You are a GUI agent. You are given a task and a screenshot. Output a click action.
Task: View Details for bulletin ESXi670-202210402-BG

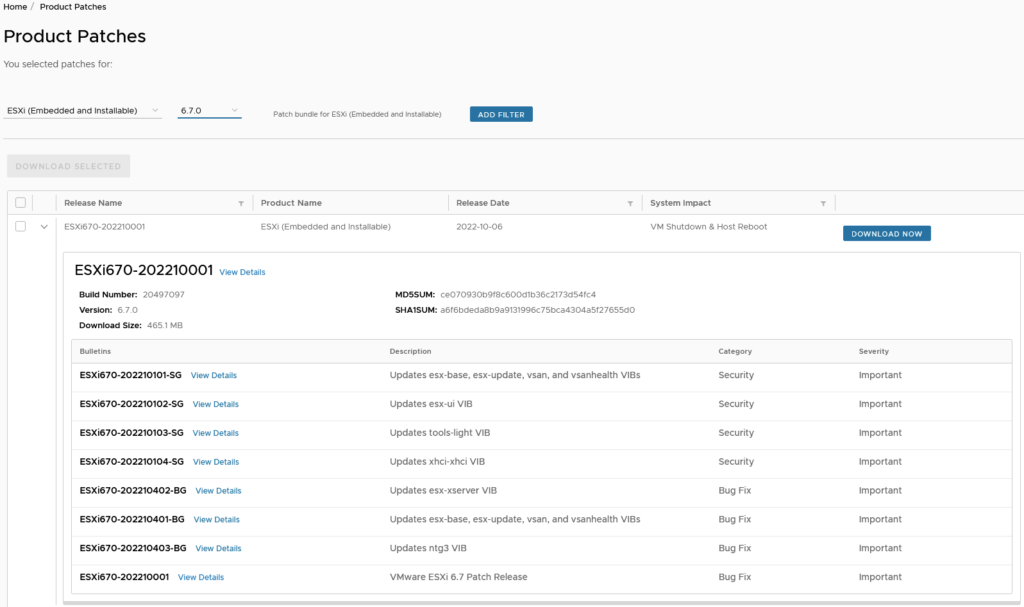point(218,490)
